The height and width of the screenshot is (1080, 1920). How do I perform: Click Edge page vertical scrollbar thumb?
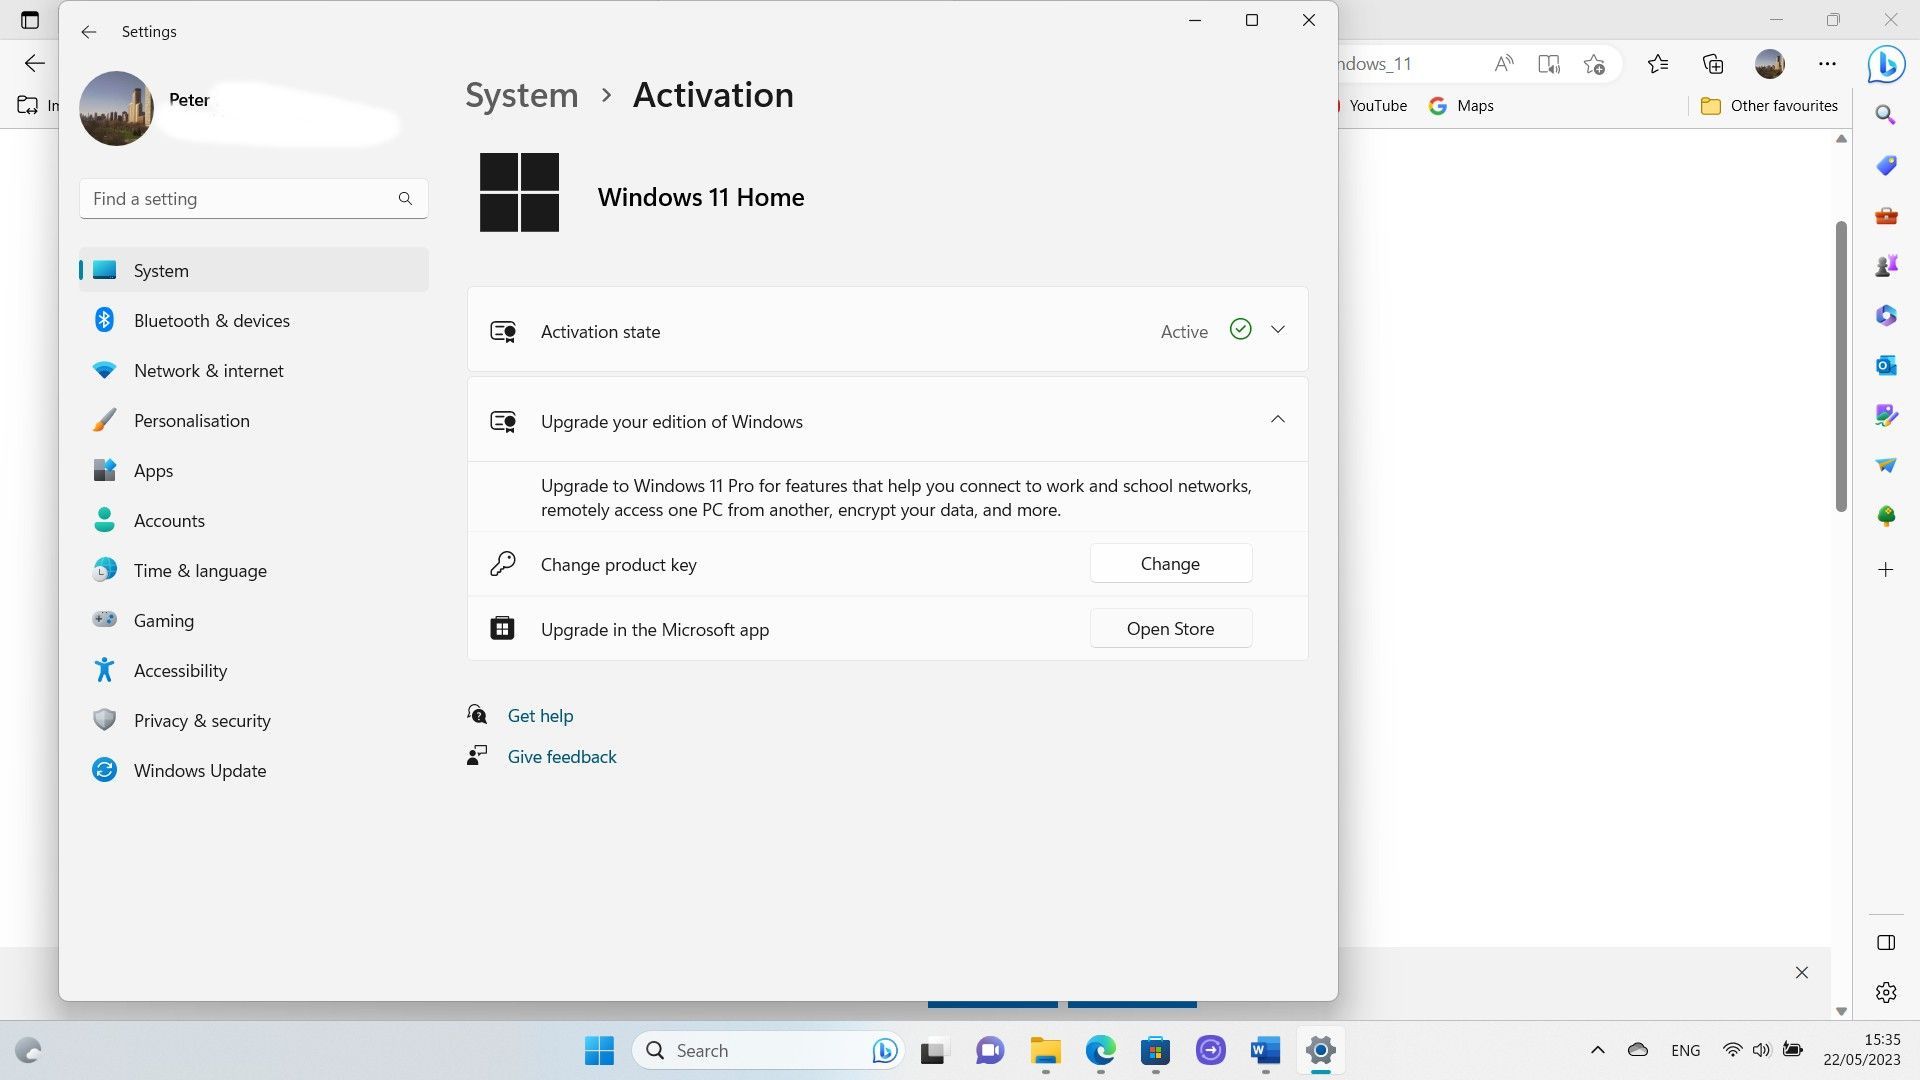1841,366
